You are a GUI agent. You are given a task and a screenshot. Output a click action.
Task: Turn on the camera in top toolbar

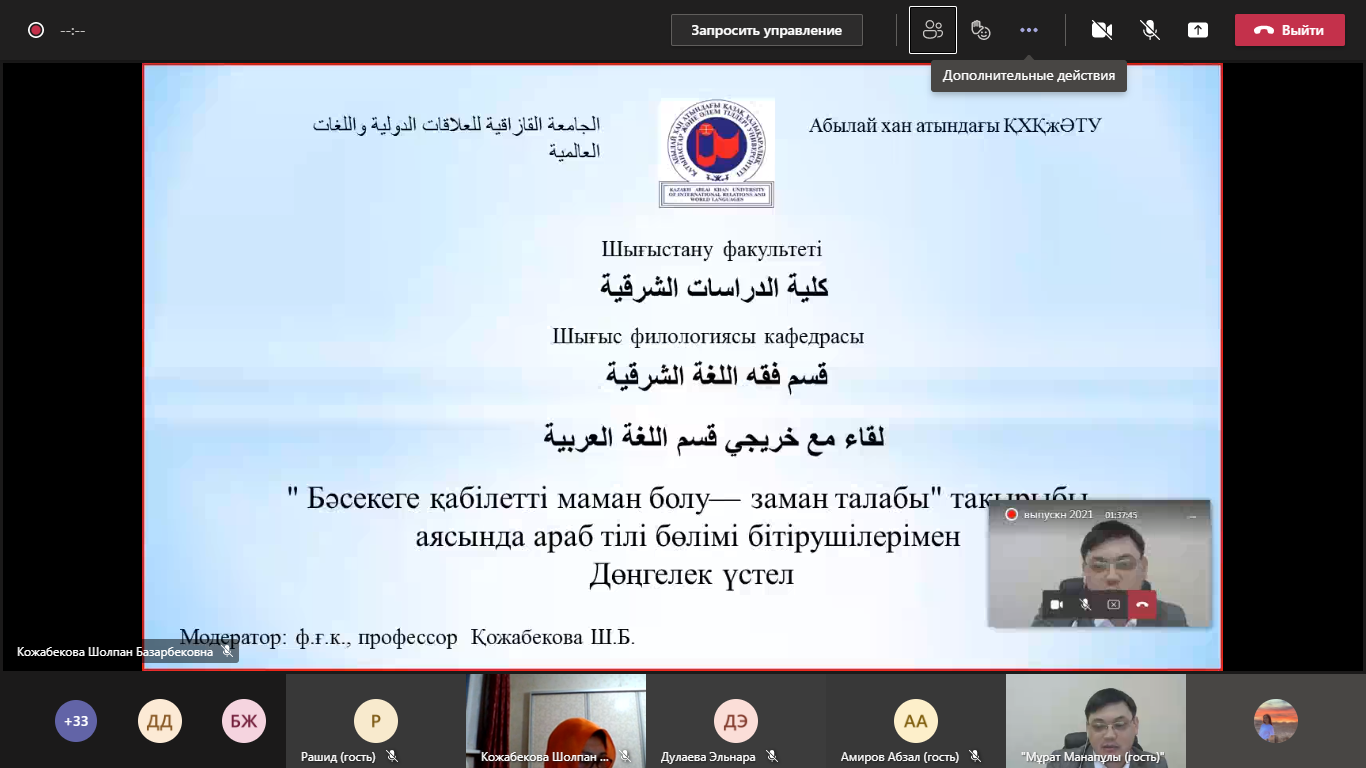coord(1101,30)
